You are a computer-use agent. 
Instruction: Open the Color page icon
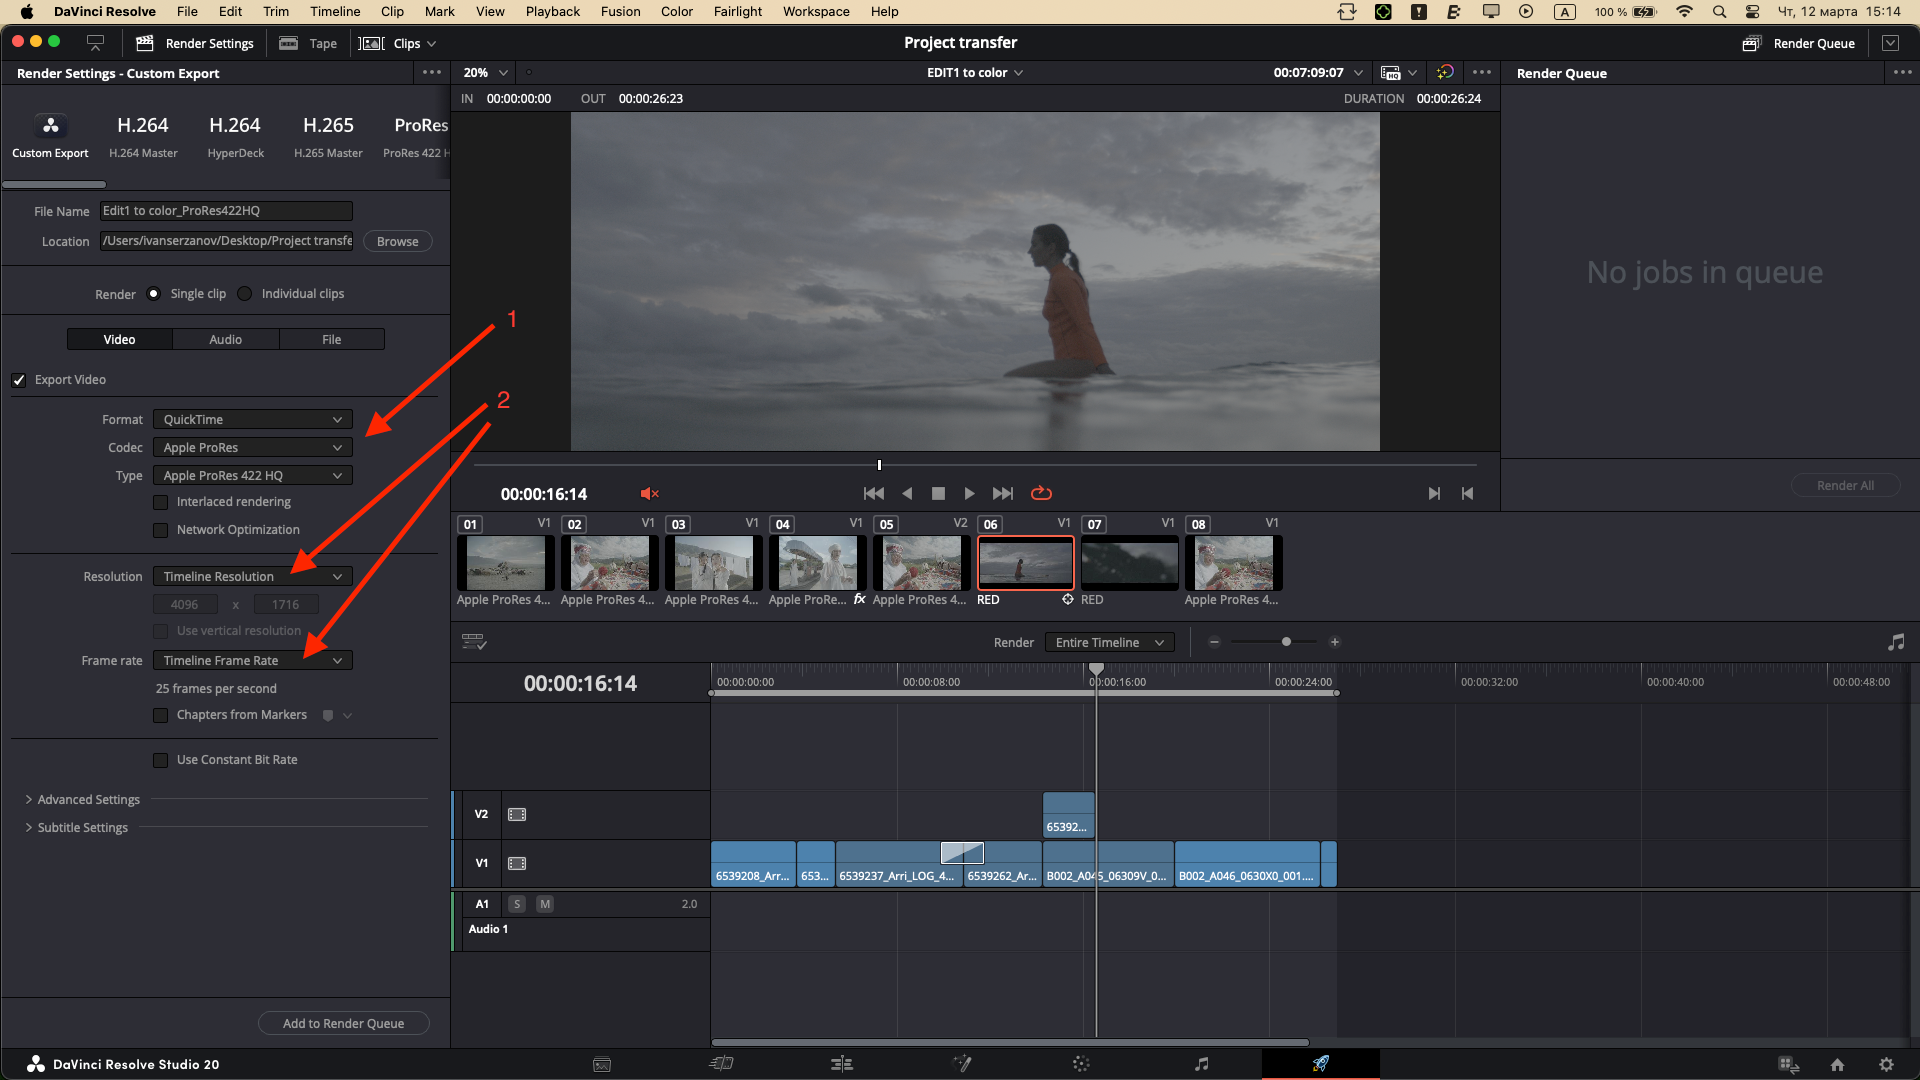(x=1081, y=1064)
